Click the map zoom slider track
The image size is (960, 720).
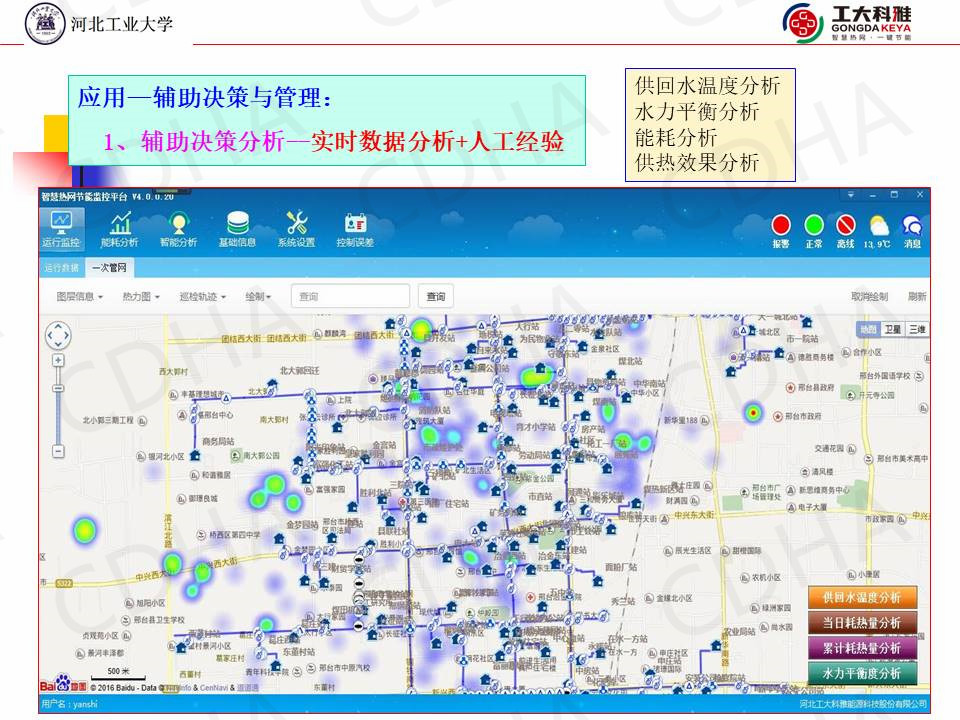click(x=58, y=405)
